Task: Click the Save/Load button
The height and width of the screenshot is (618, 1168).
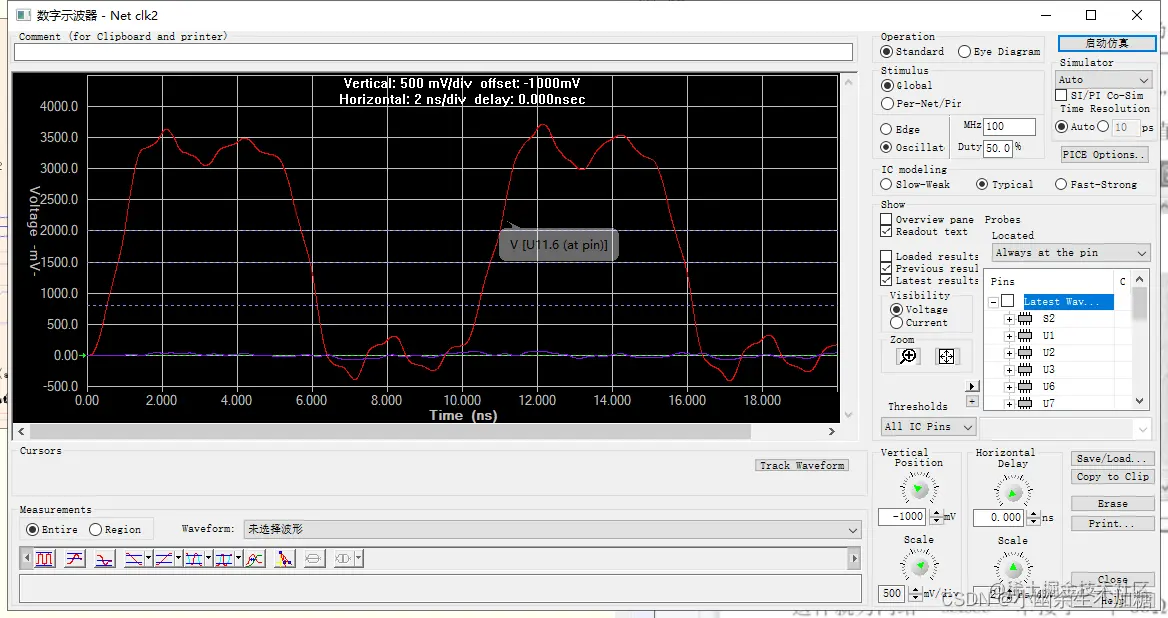Action: (x=1113, y=459)
